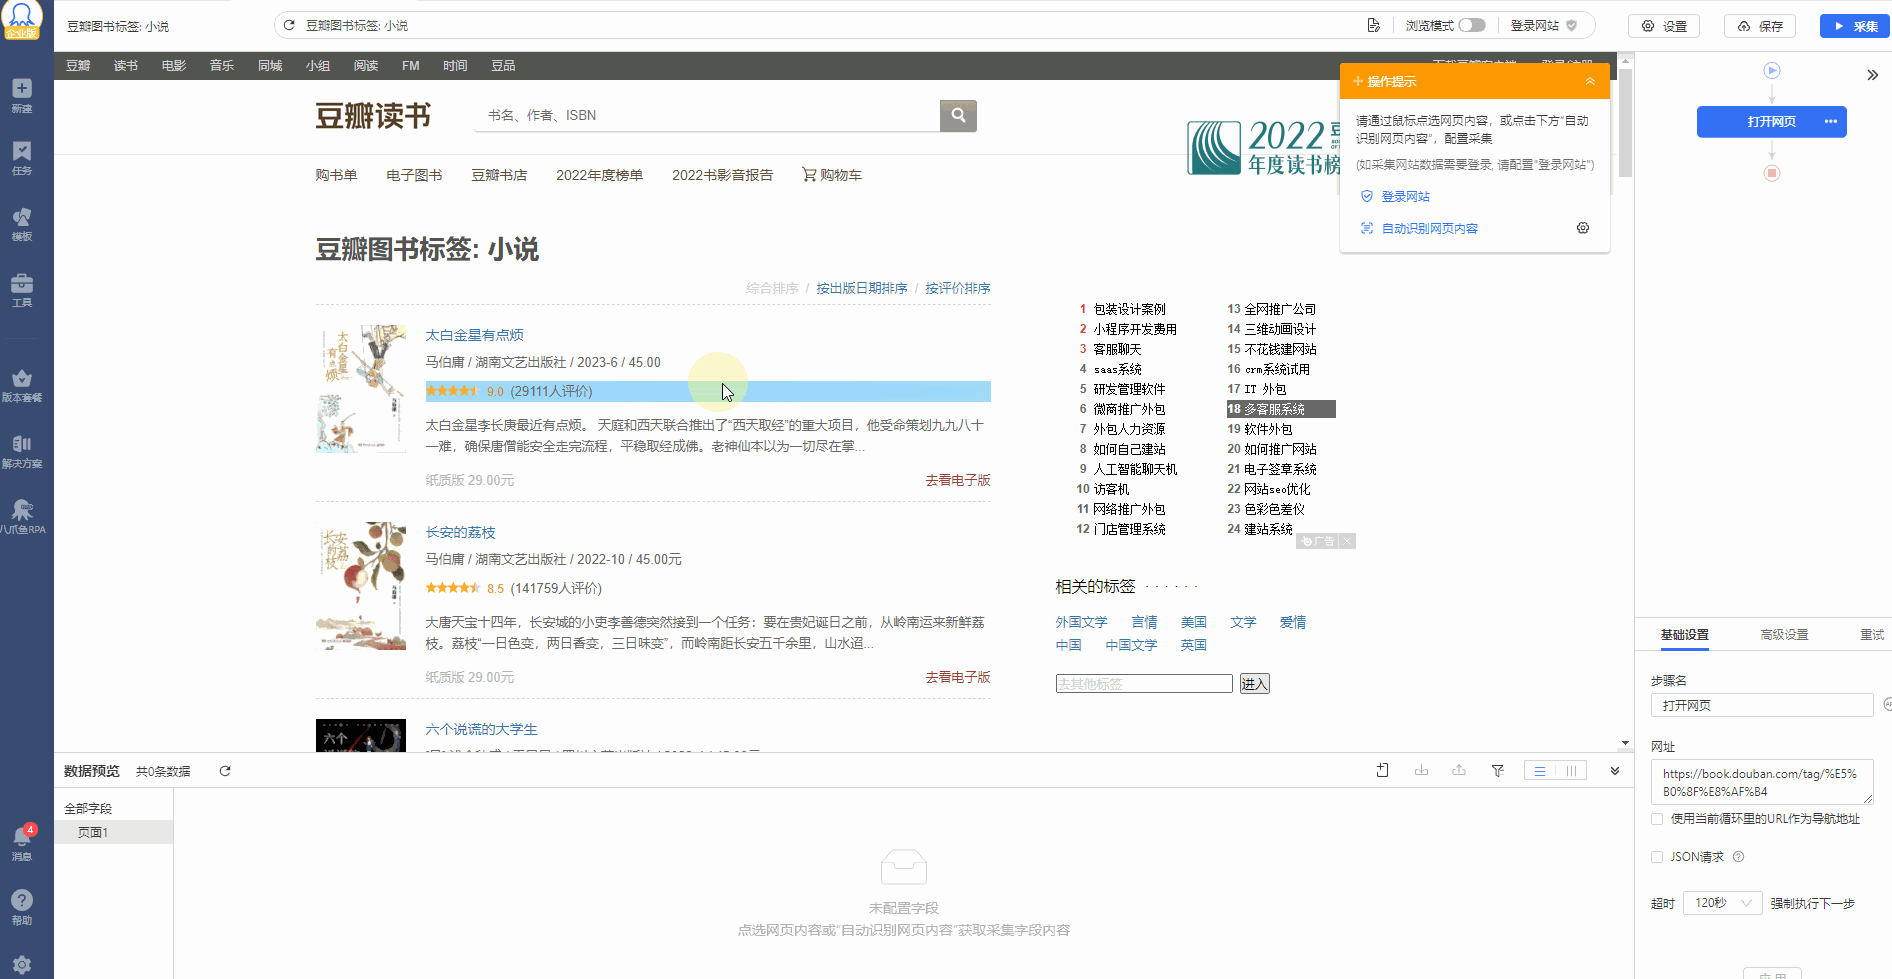Viewport: 1892px width, 979px height.
Task: Open the sidebar settings gear at bottom
Action: tap(22, 965)
